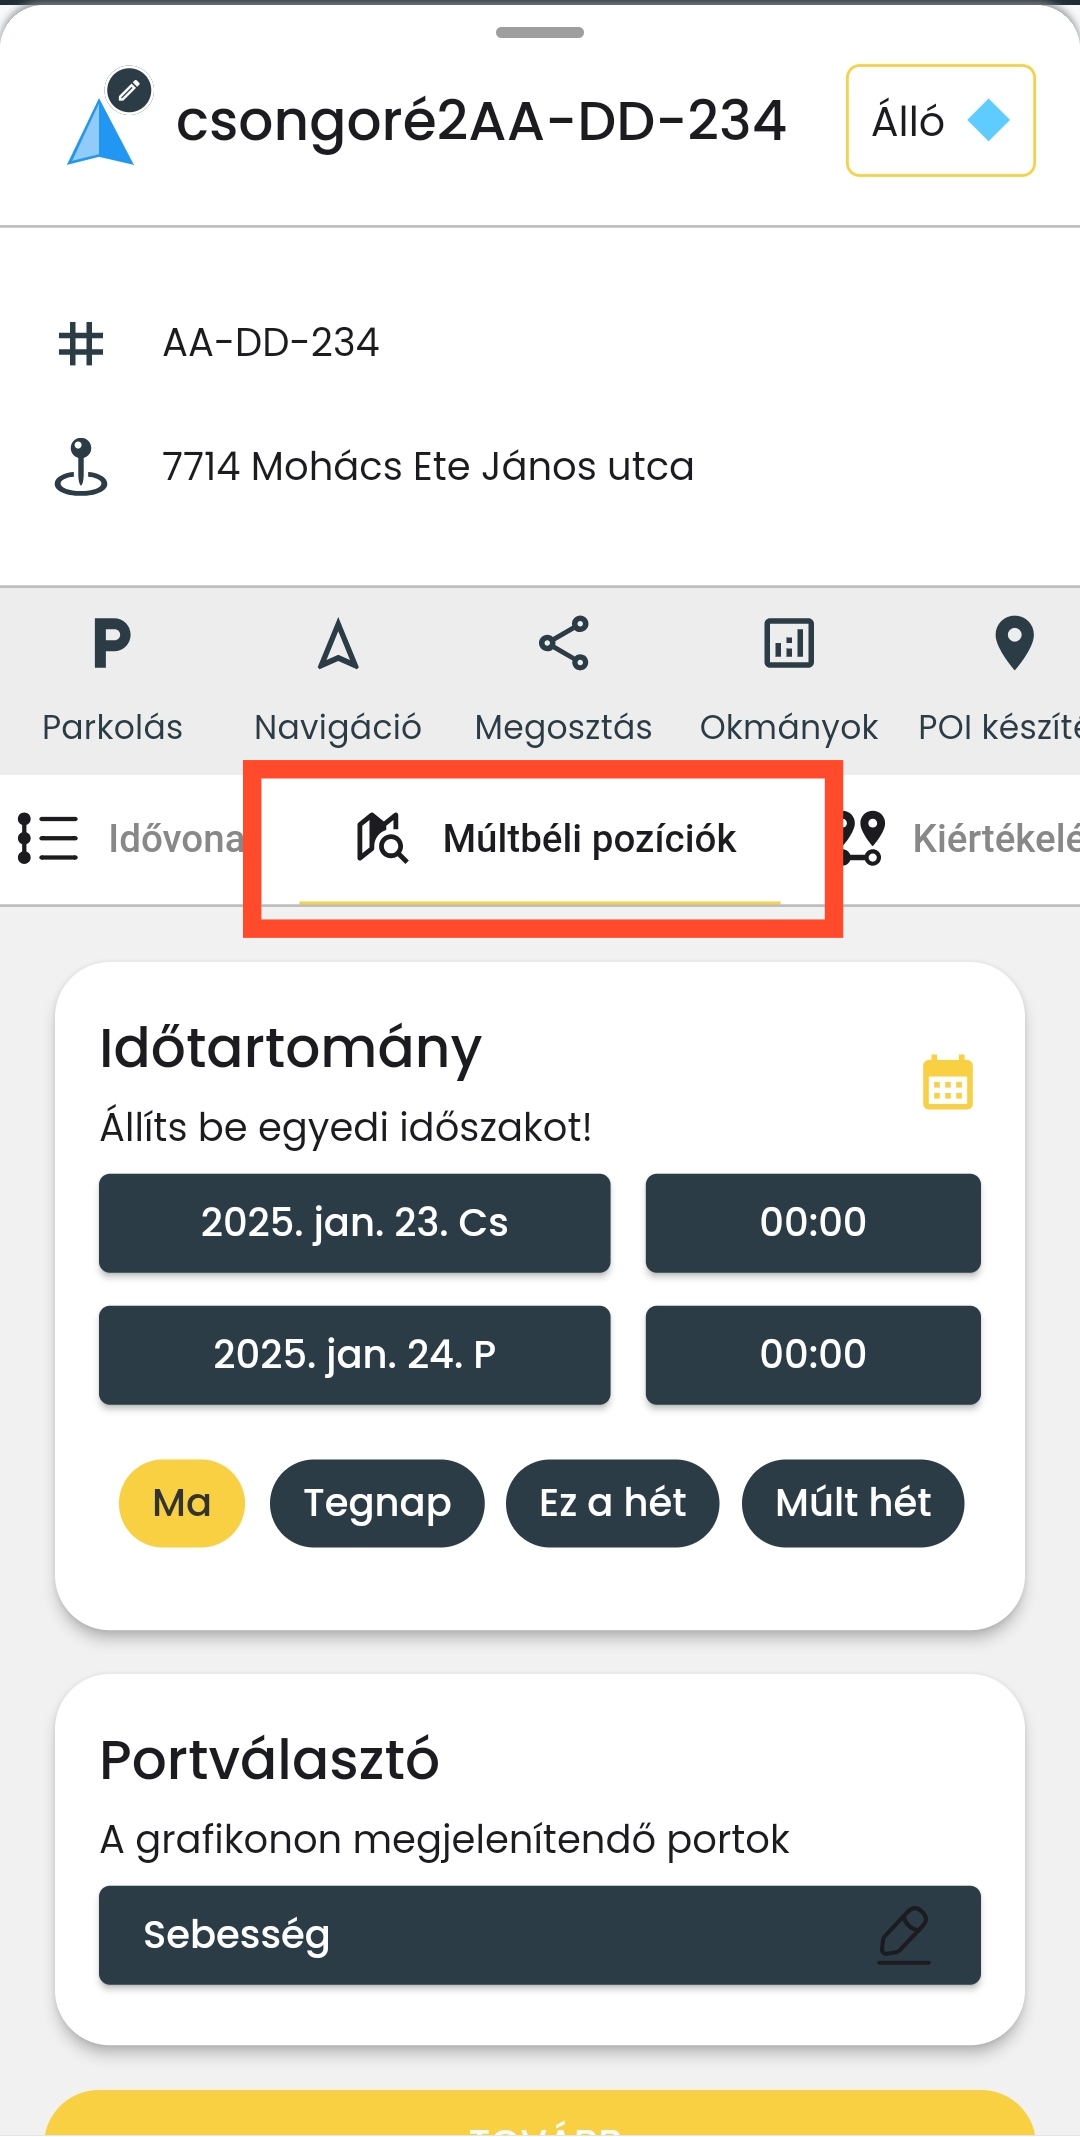Tap the POI készítés pin icon

[x=1014, y=645]
